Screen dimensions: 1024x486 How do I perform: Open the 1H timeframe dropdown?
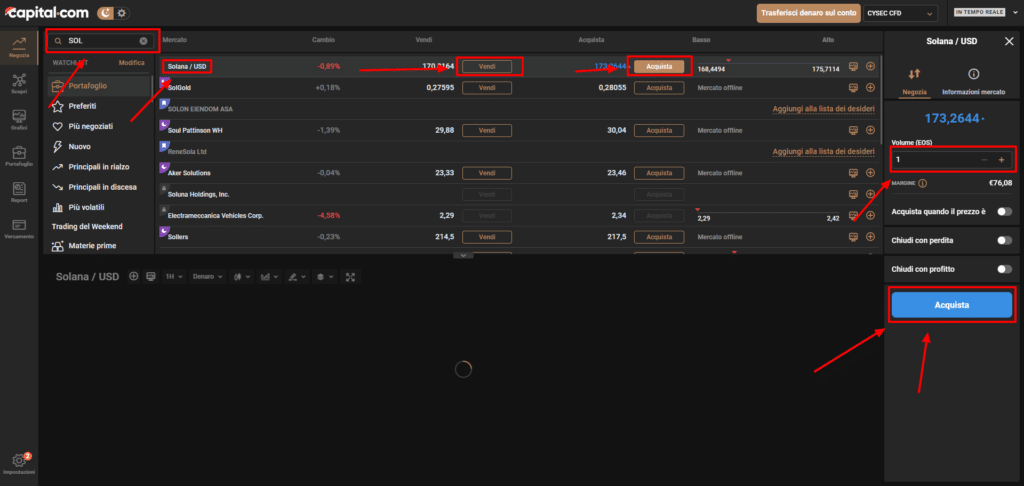[x=174, y=277]
